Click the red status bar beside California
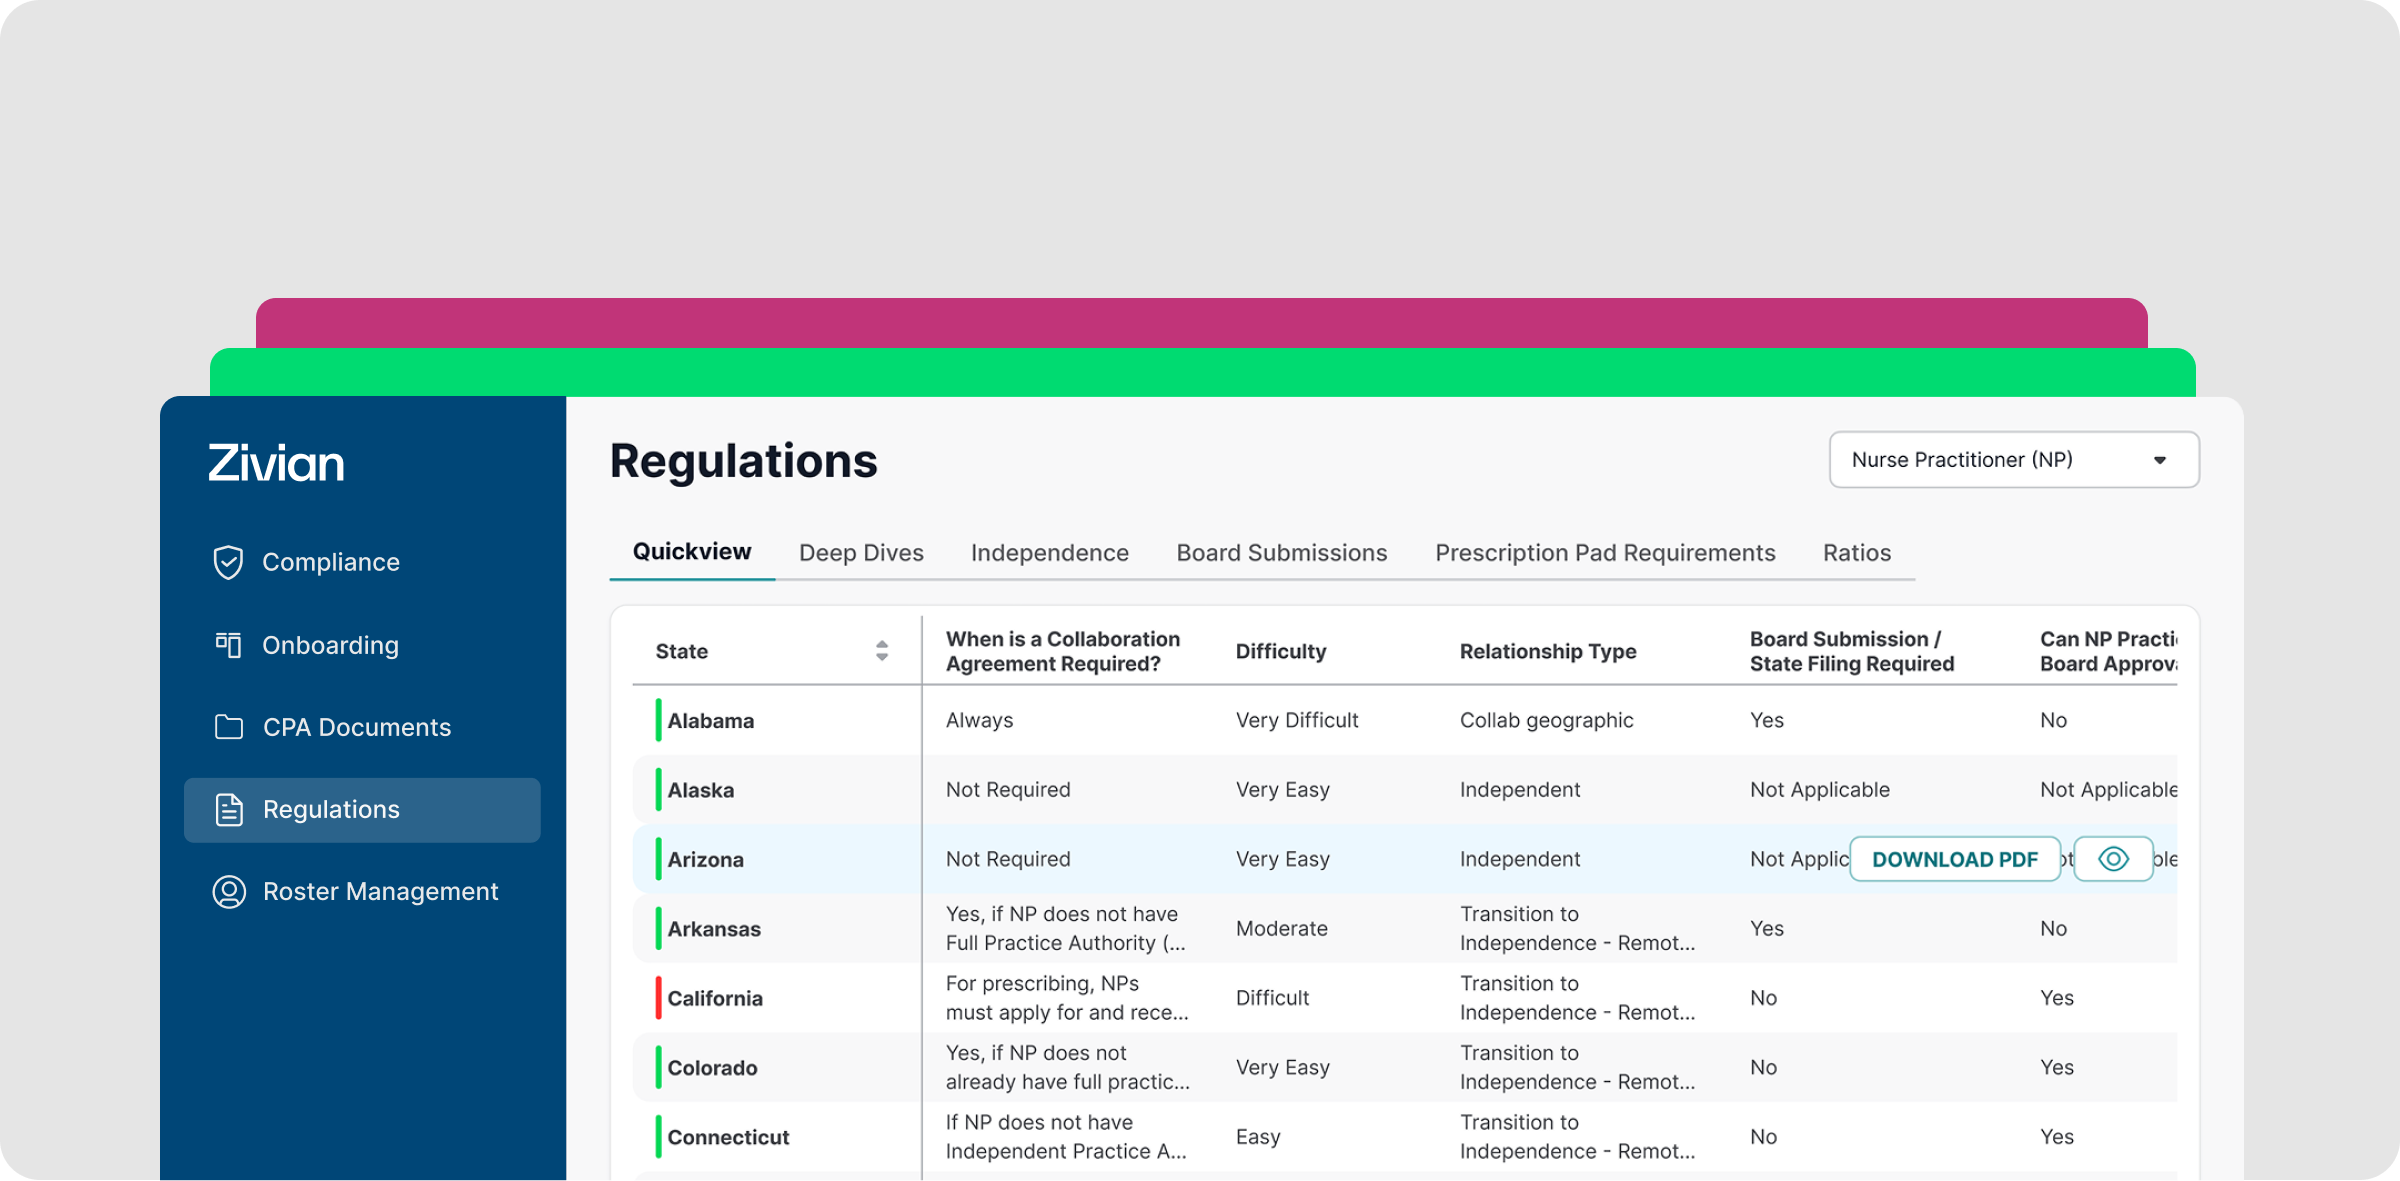The width and height of the screenshot is (2400, 1181). coord(658,998)
